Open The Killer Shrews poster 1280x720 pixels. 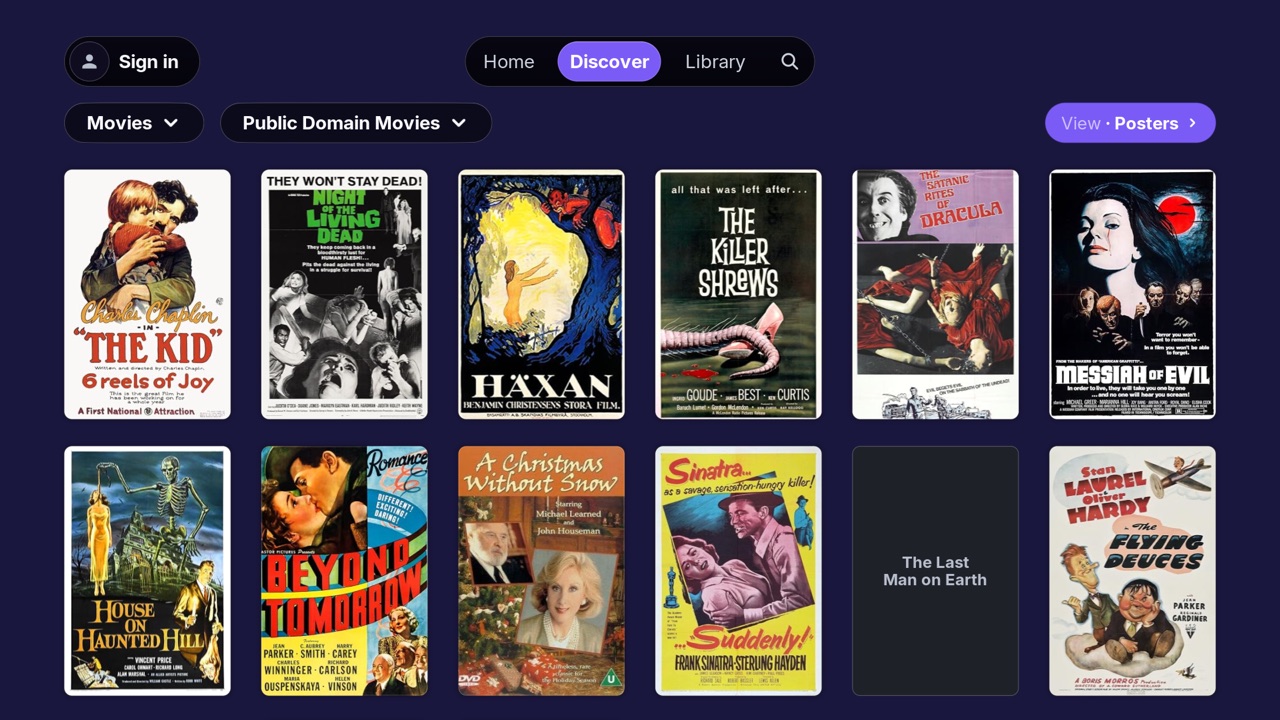pos(738,294)
